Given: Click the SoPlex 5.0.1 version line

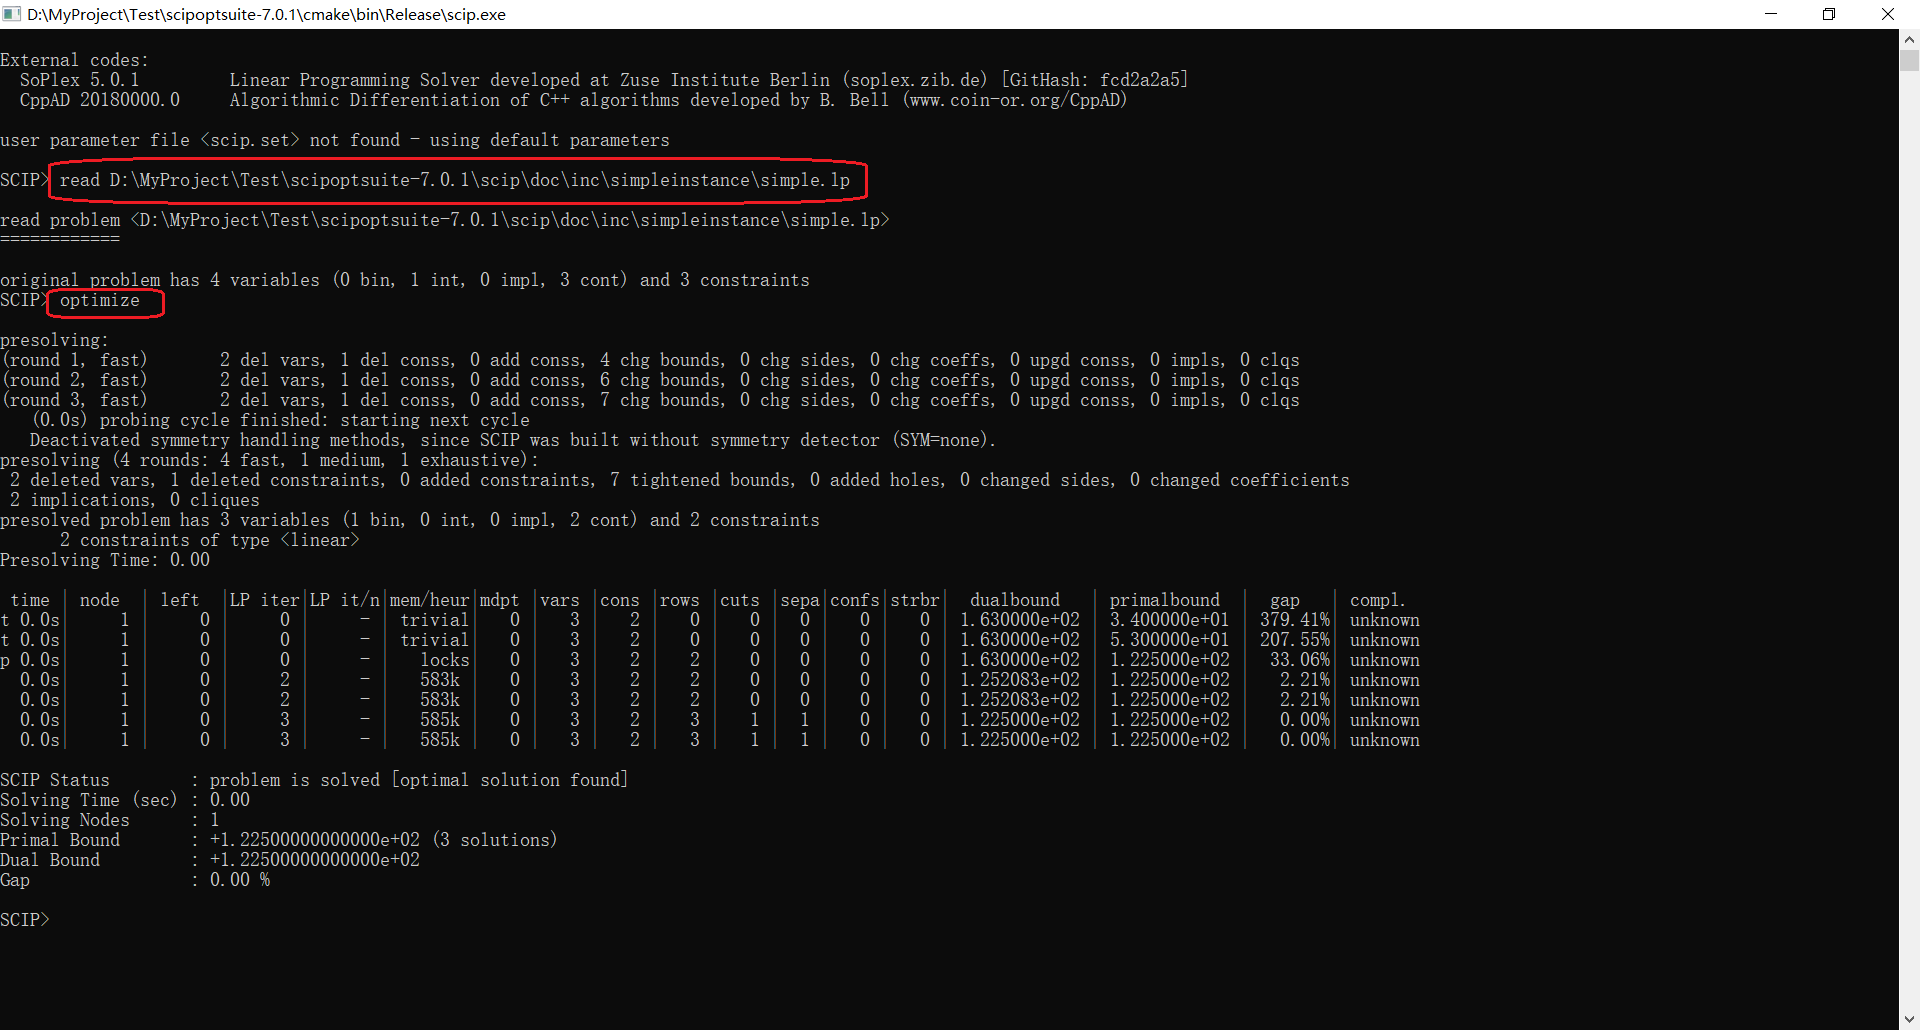Looking at the screenshot, I should (80, 79).
